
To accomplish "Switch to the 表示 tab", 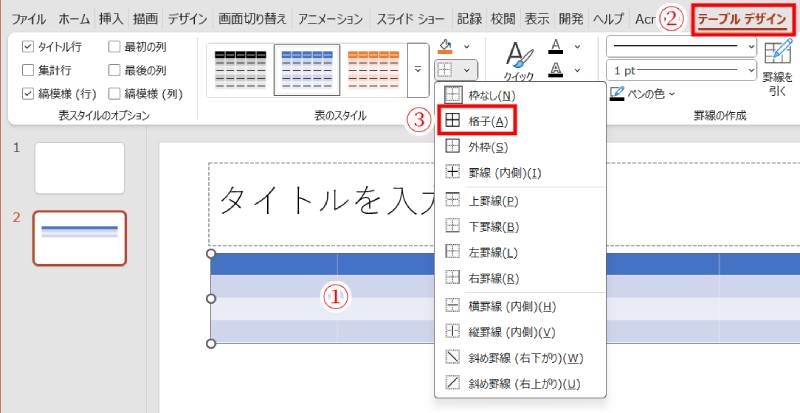I will click(537, 19).
